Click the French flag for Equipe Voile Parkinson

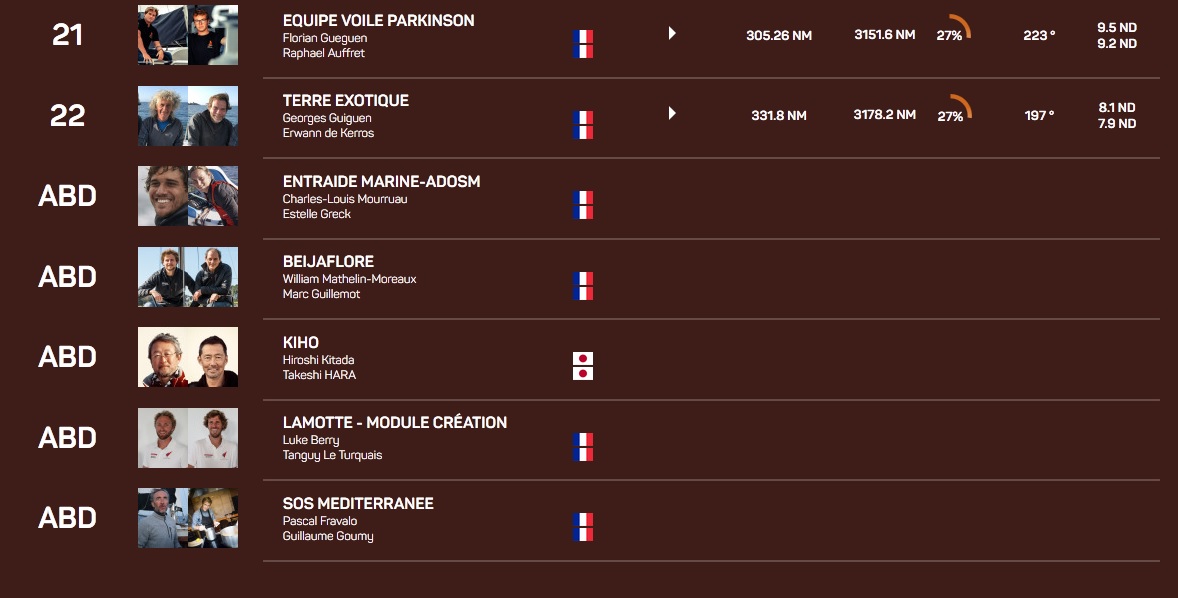[x=583, y=44]
